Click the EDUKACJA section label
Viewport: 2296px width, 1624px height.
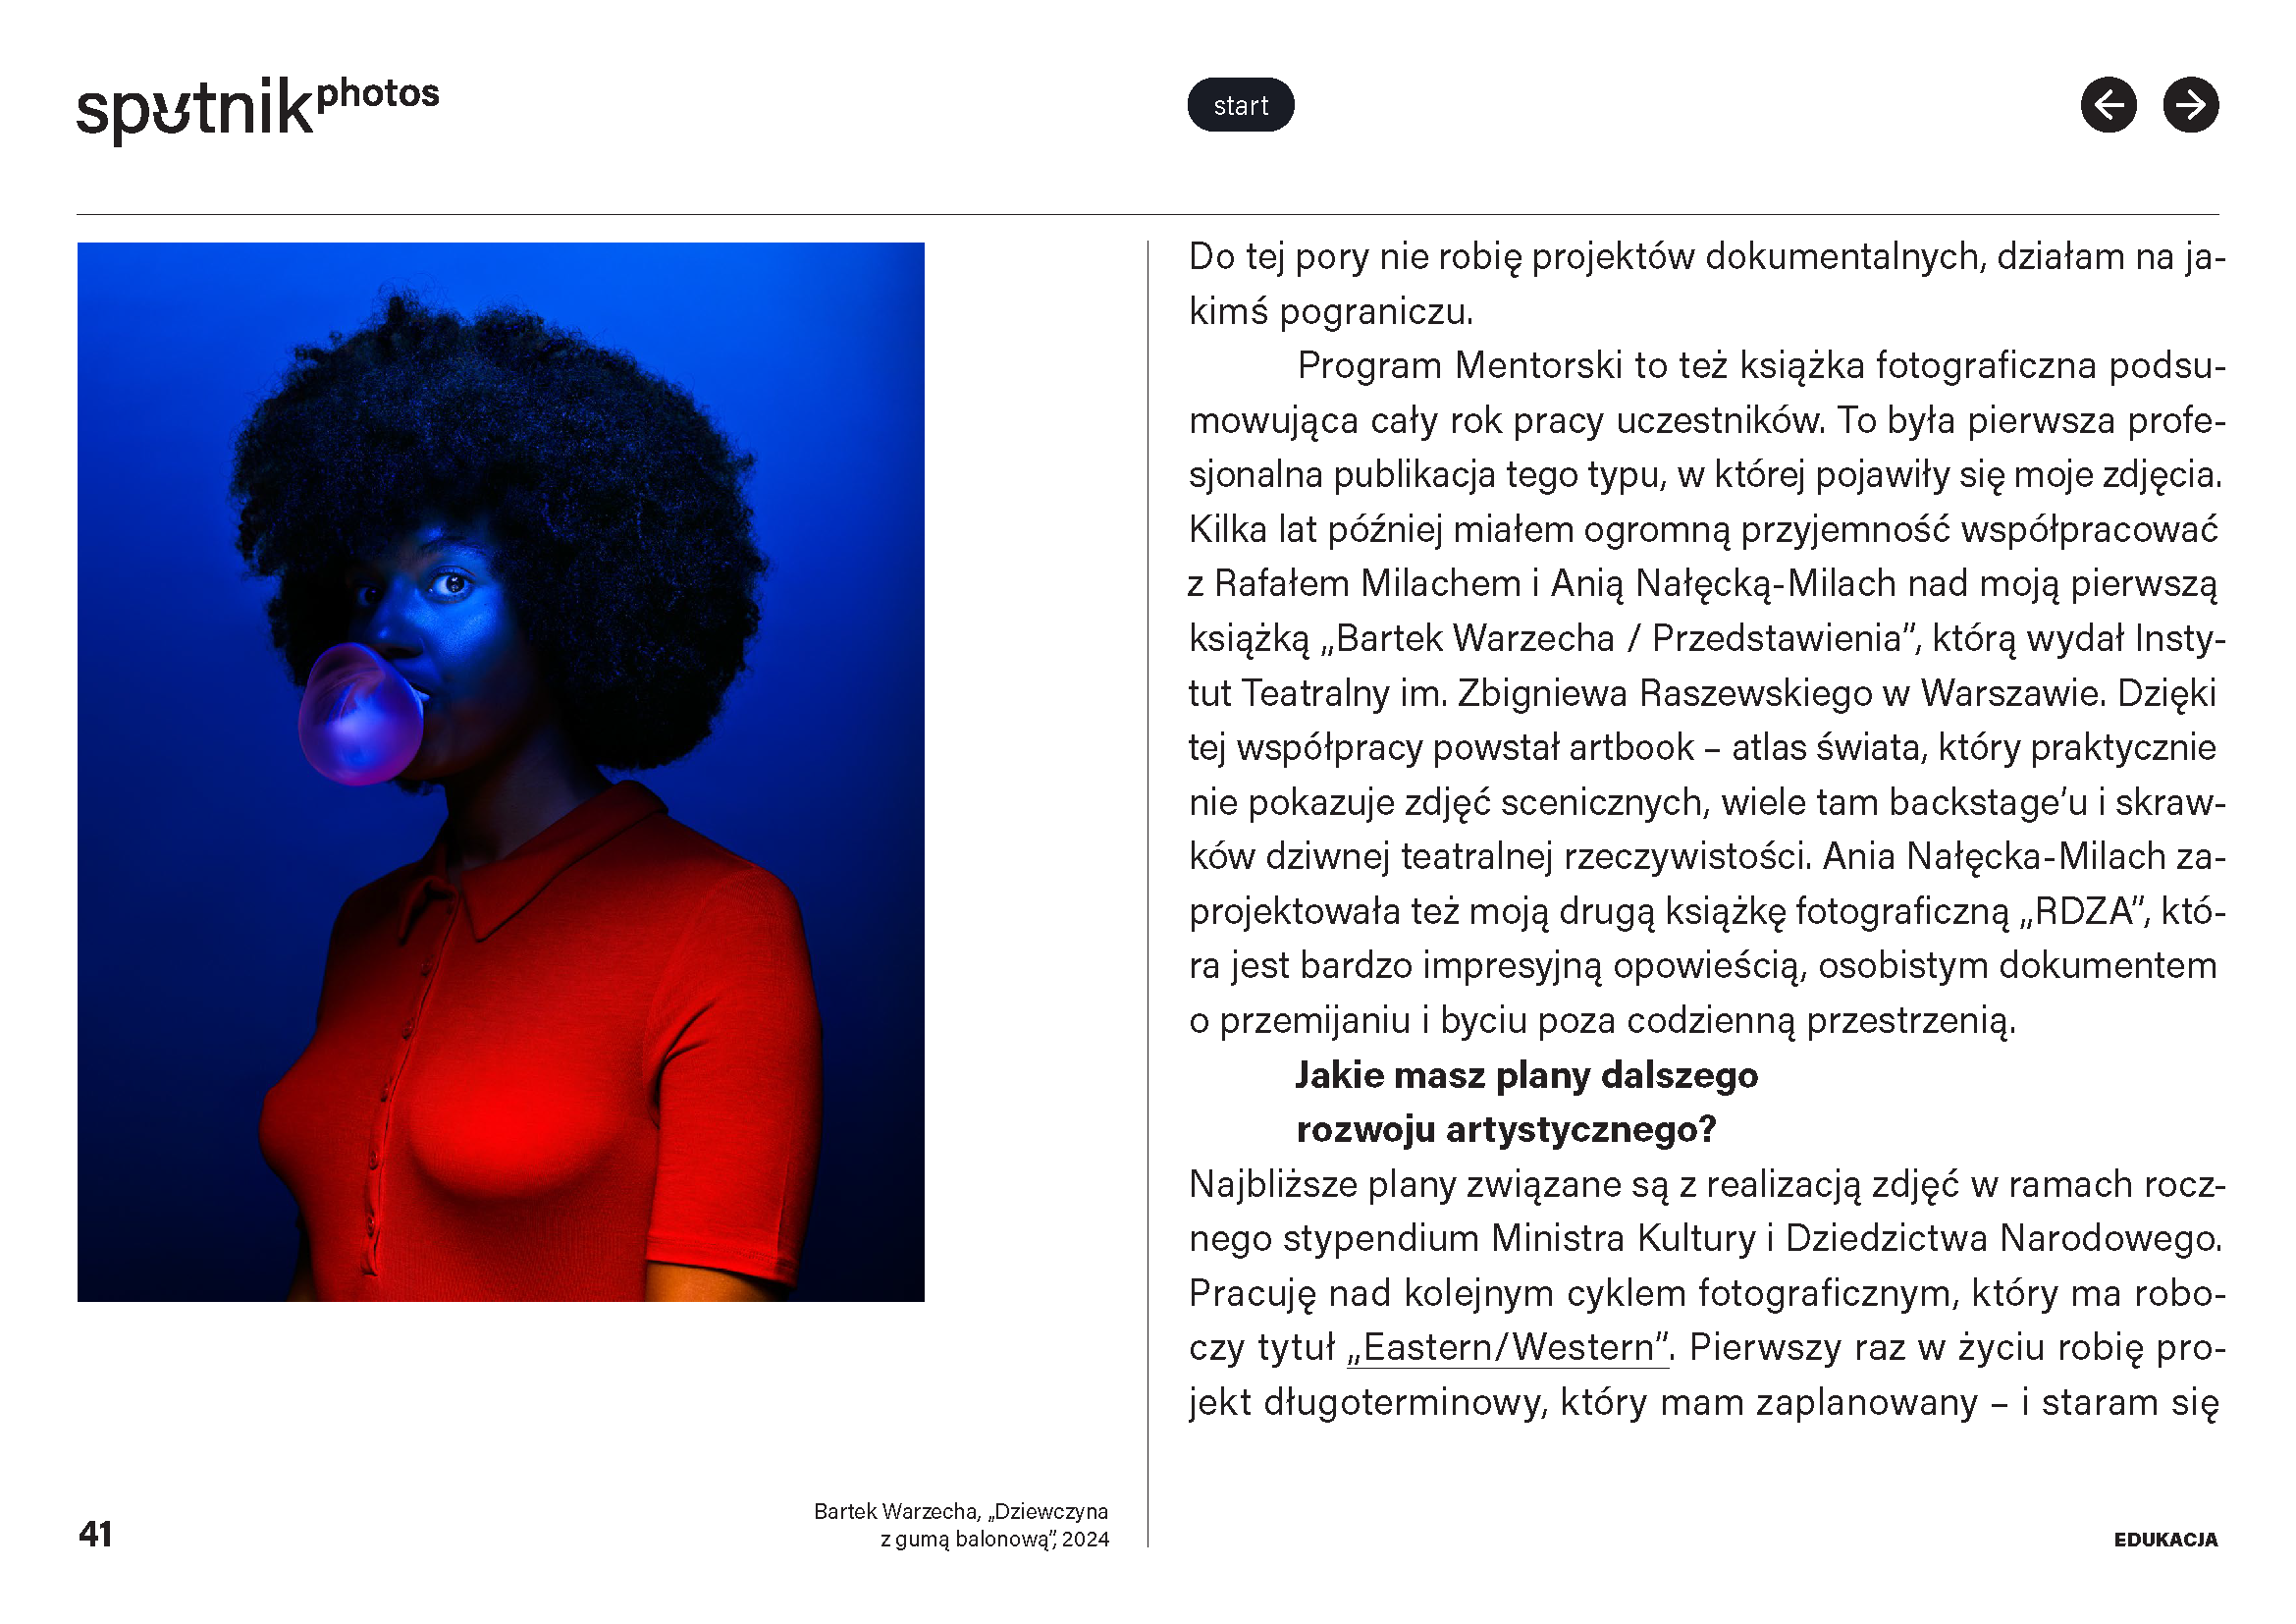(2166, 1540)
